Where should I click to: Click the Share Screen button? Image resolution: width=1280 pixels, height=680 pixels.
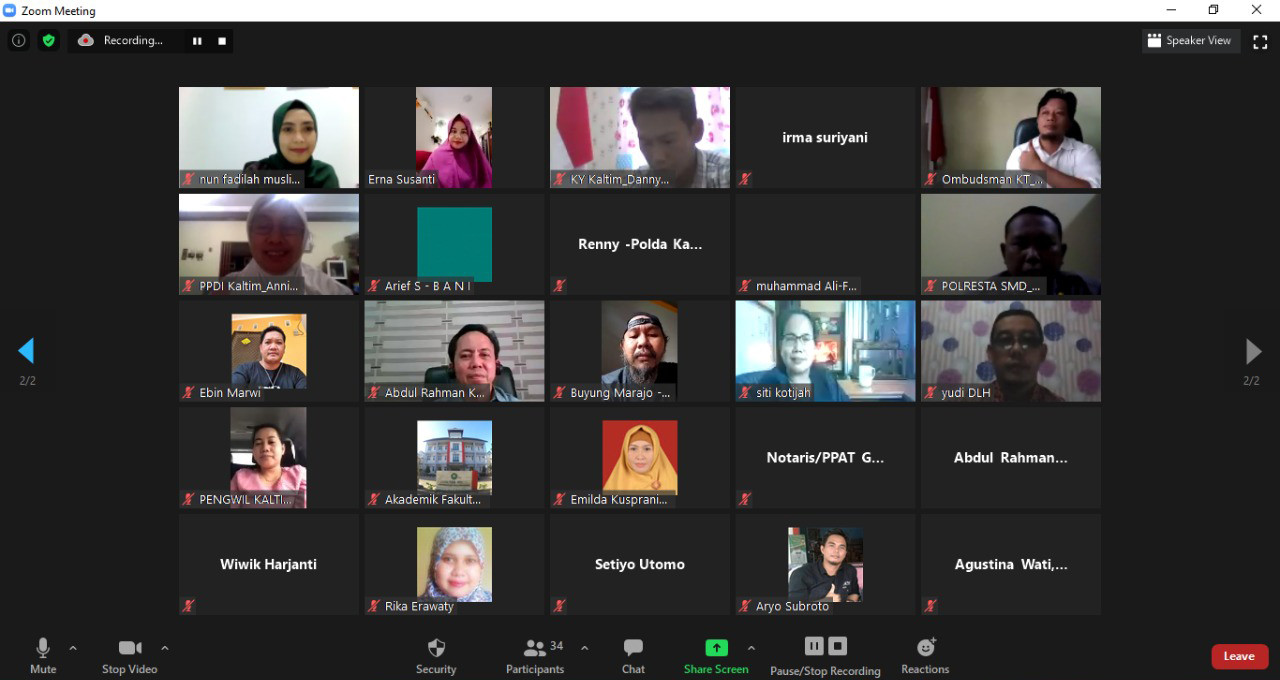click(x=716, y=655)
